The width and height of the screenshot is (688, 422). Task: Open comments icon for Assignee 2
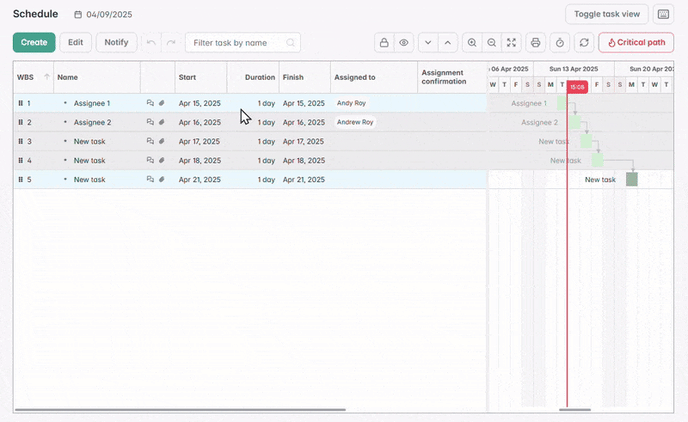click(150, 122)
